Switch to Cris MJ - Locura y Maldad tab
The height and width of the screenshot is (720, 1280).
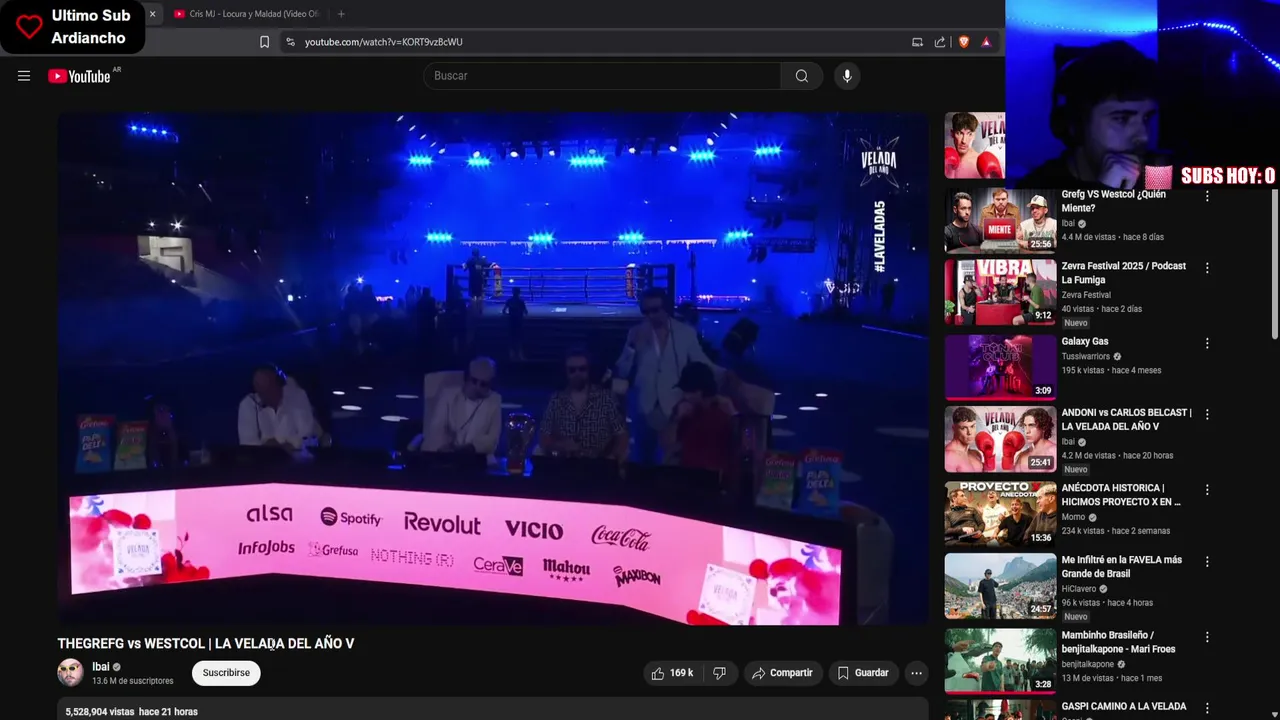click(248, 14)
